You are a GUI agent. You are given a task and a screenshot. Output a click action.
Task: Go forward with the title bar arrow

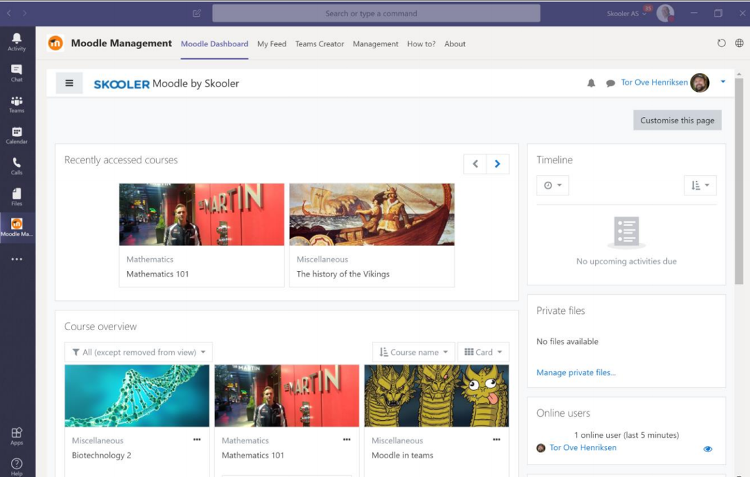tap(24, 13)
